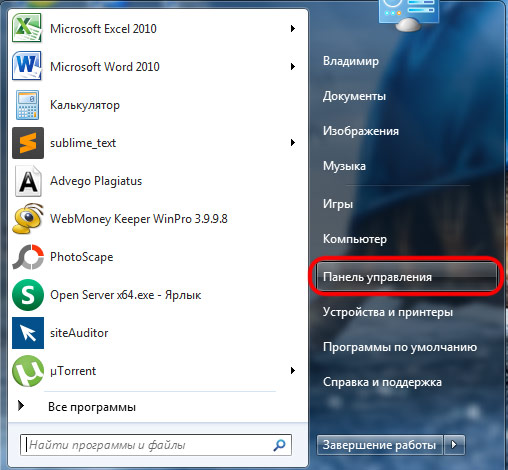This screenshot has height=470, width=508.
Task: Launch sublime_text icon
Action: 28,143
